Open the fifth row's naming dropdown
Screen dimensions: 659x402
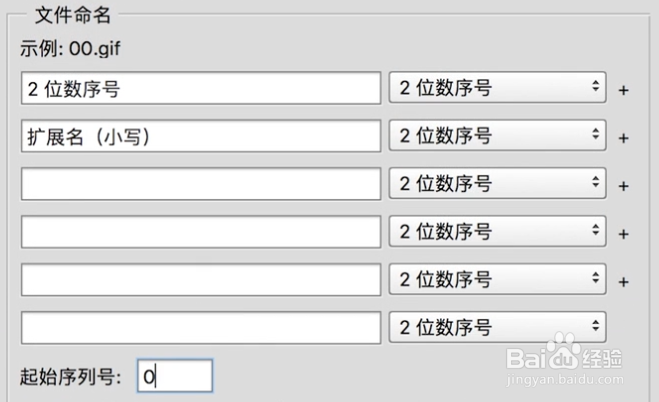[x=498, y=280]
